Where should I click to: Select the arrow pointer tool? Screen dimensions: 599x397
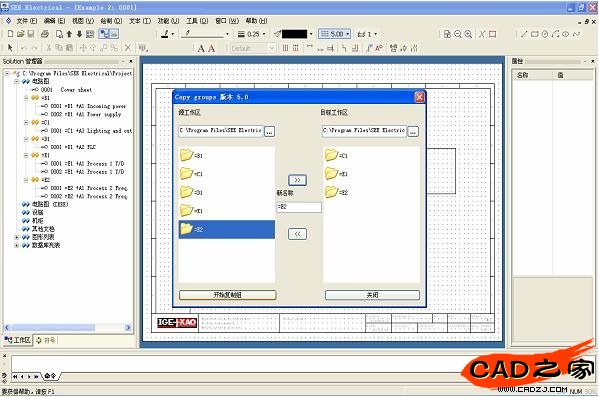point(10,48)
